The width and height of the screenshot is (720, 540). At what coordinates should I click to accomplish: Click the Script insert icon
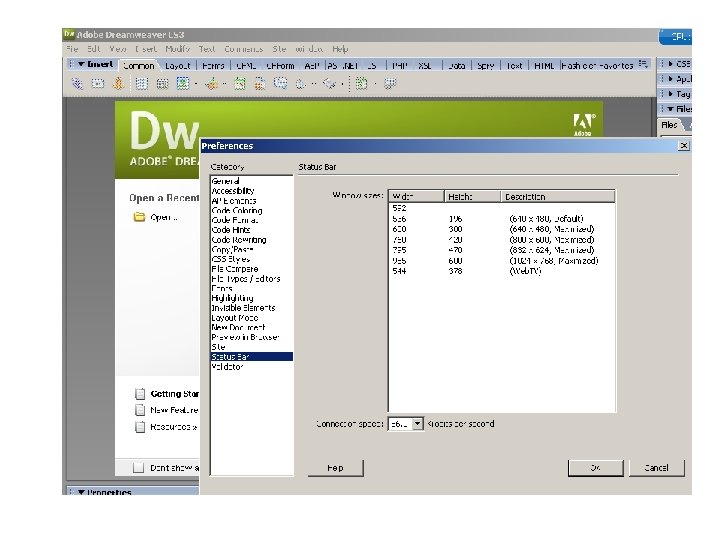[329, 84]
